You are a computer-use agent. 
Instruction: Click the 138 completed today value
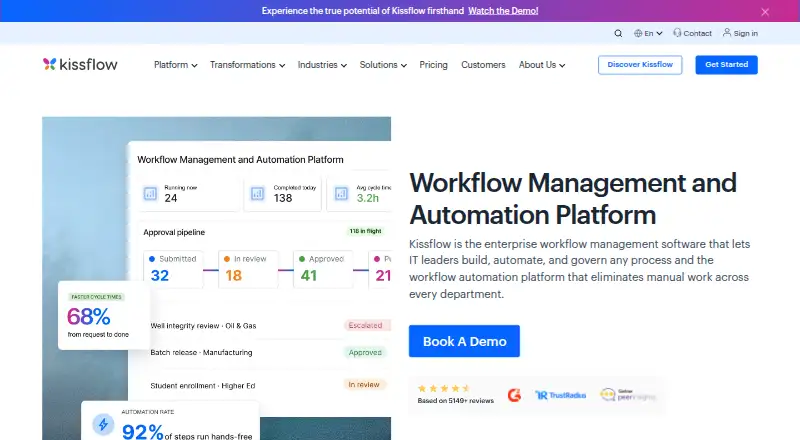point(283,198)
